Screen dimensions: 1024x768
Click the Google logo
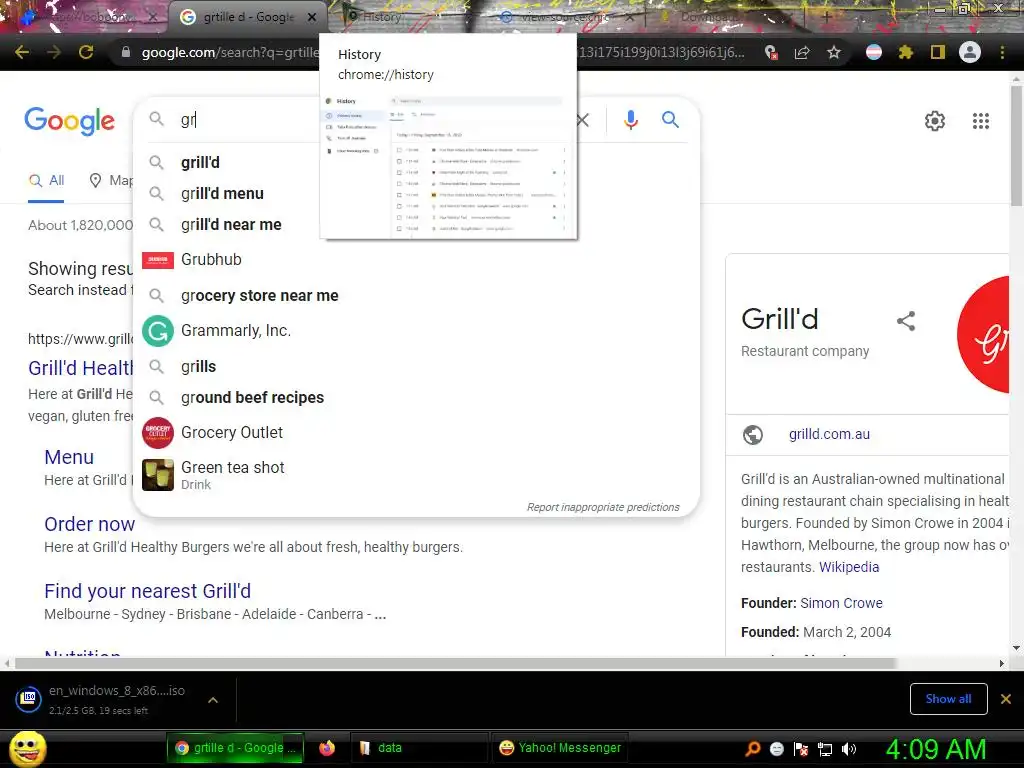(70, 121)
